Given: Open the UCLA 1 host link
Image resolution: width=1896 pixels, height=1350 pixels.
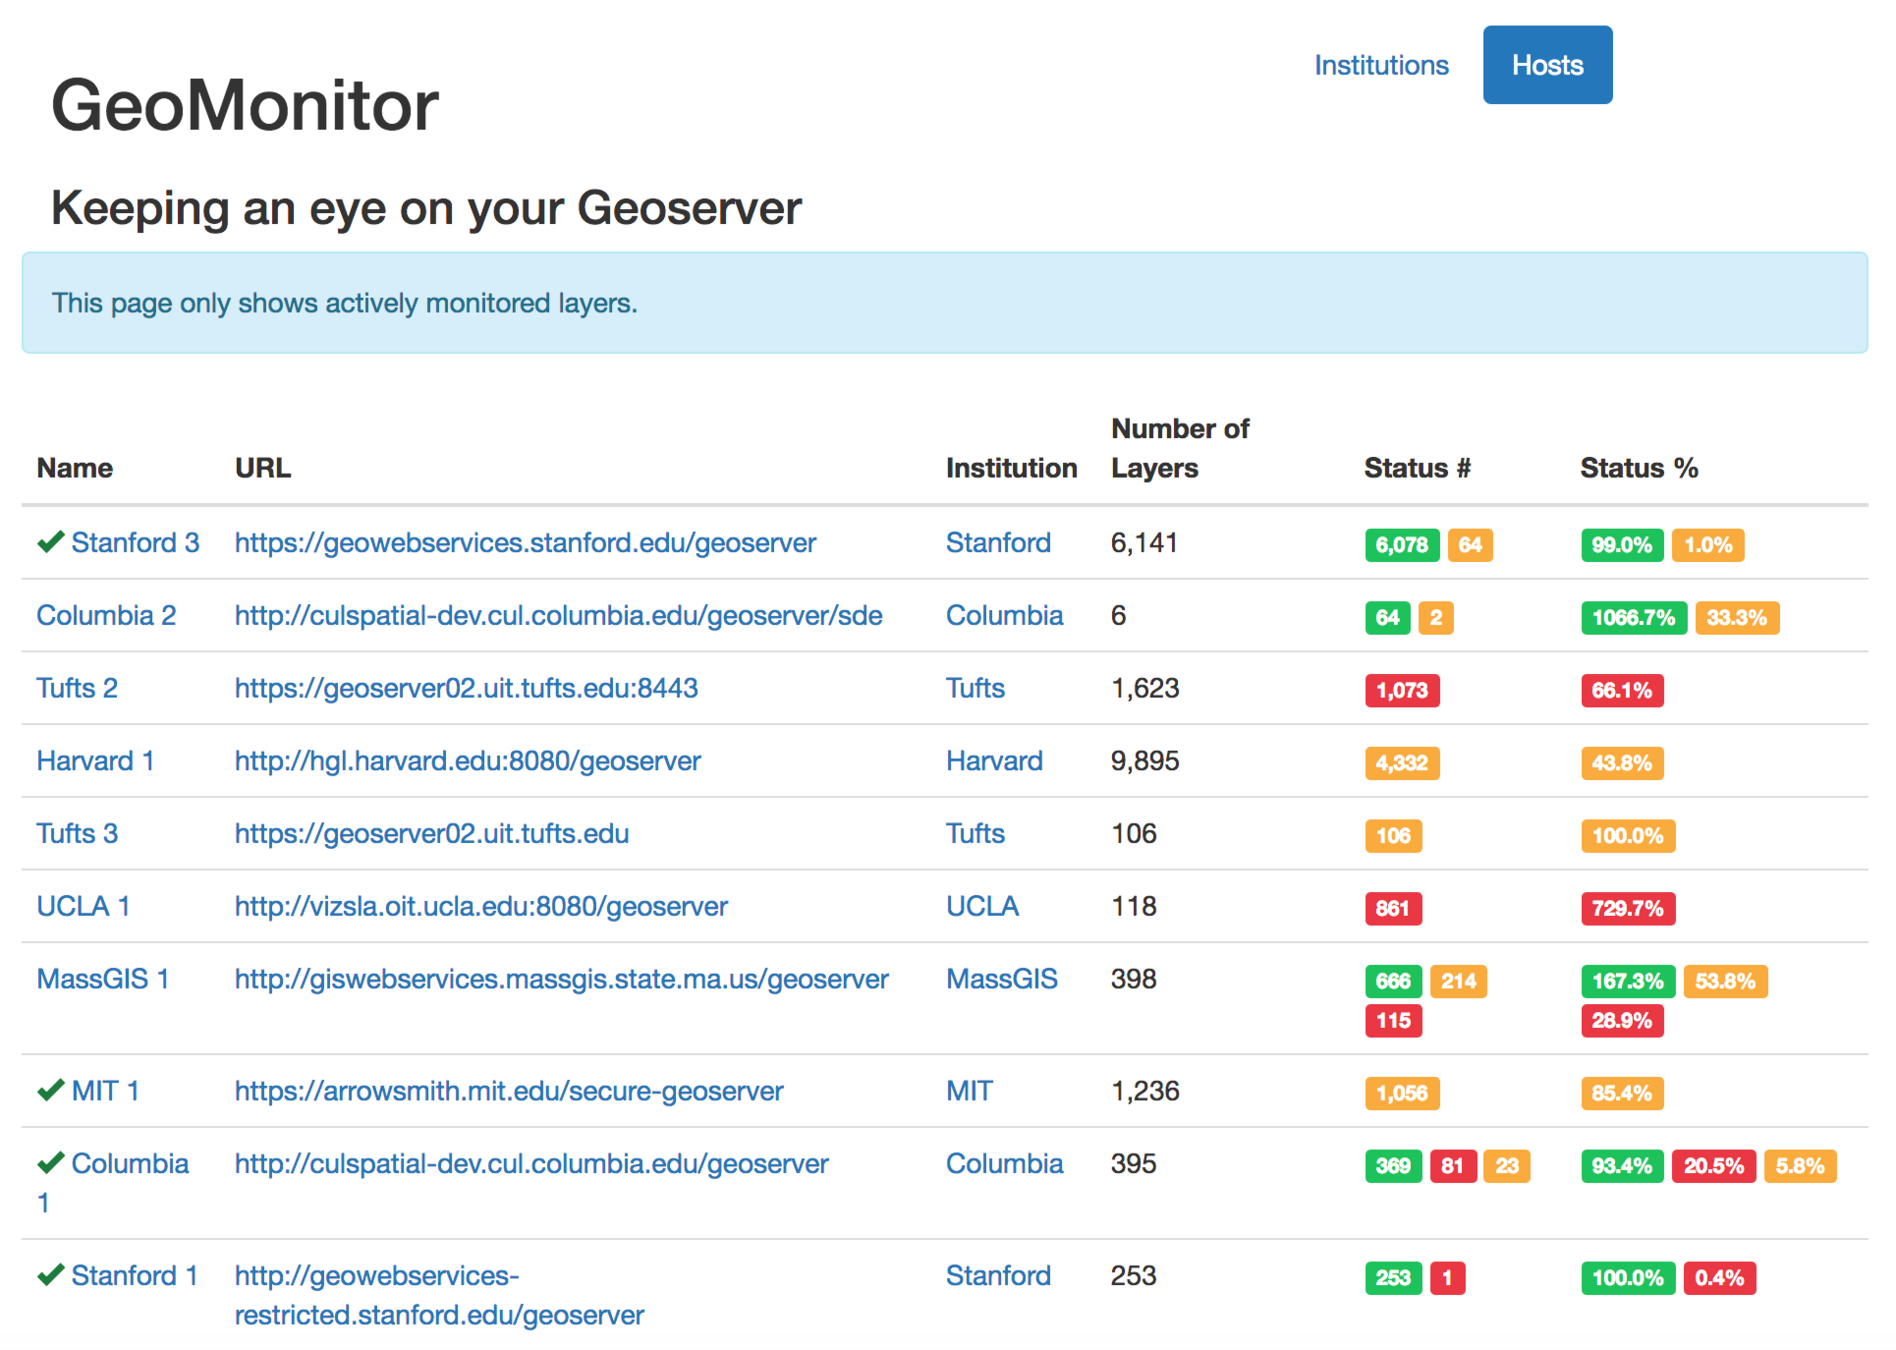Looking at the screenshot, I should [83, 907].
